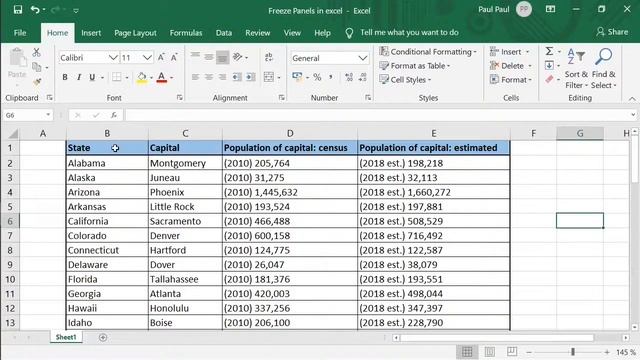Toggle middle vertical alignment
The height and width of the screenshot is (360, 640).
pyautogui.click(x=209, y=57)
